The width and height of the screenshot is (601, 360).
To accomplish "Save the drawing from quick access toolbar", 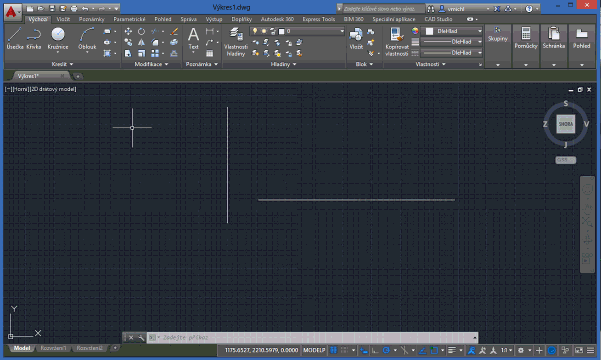I will pos(52,8).
